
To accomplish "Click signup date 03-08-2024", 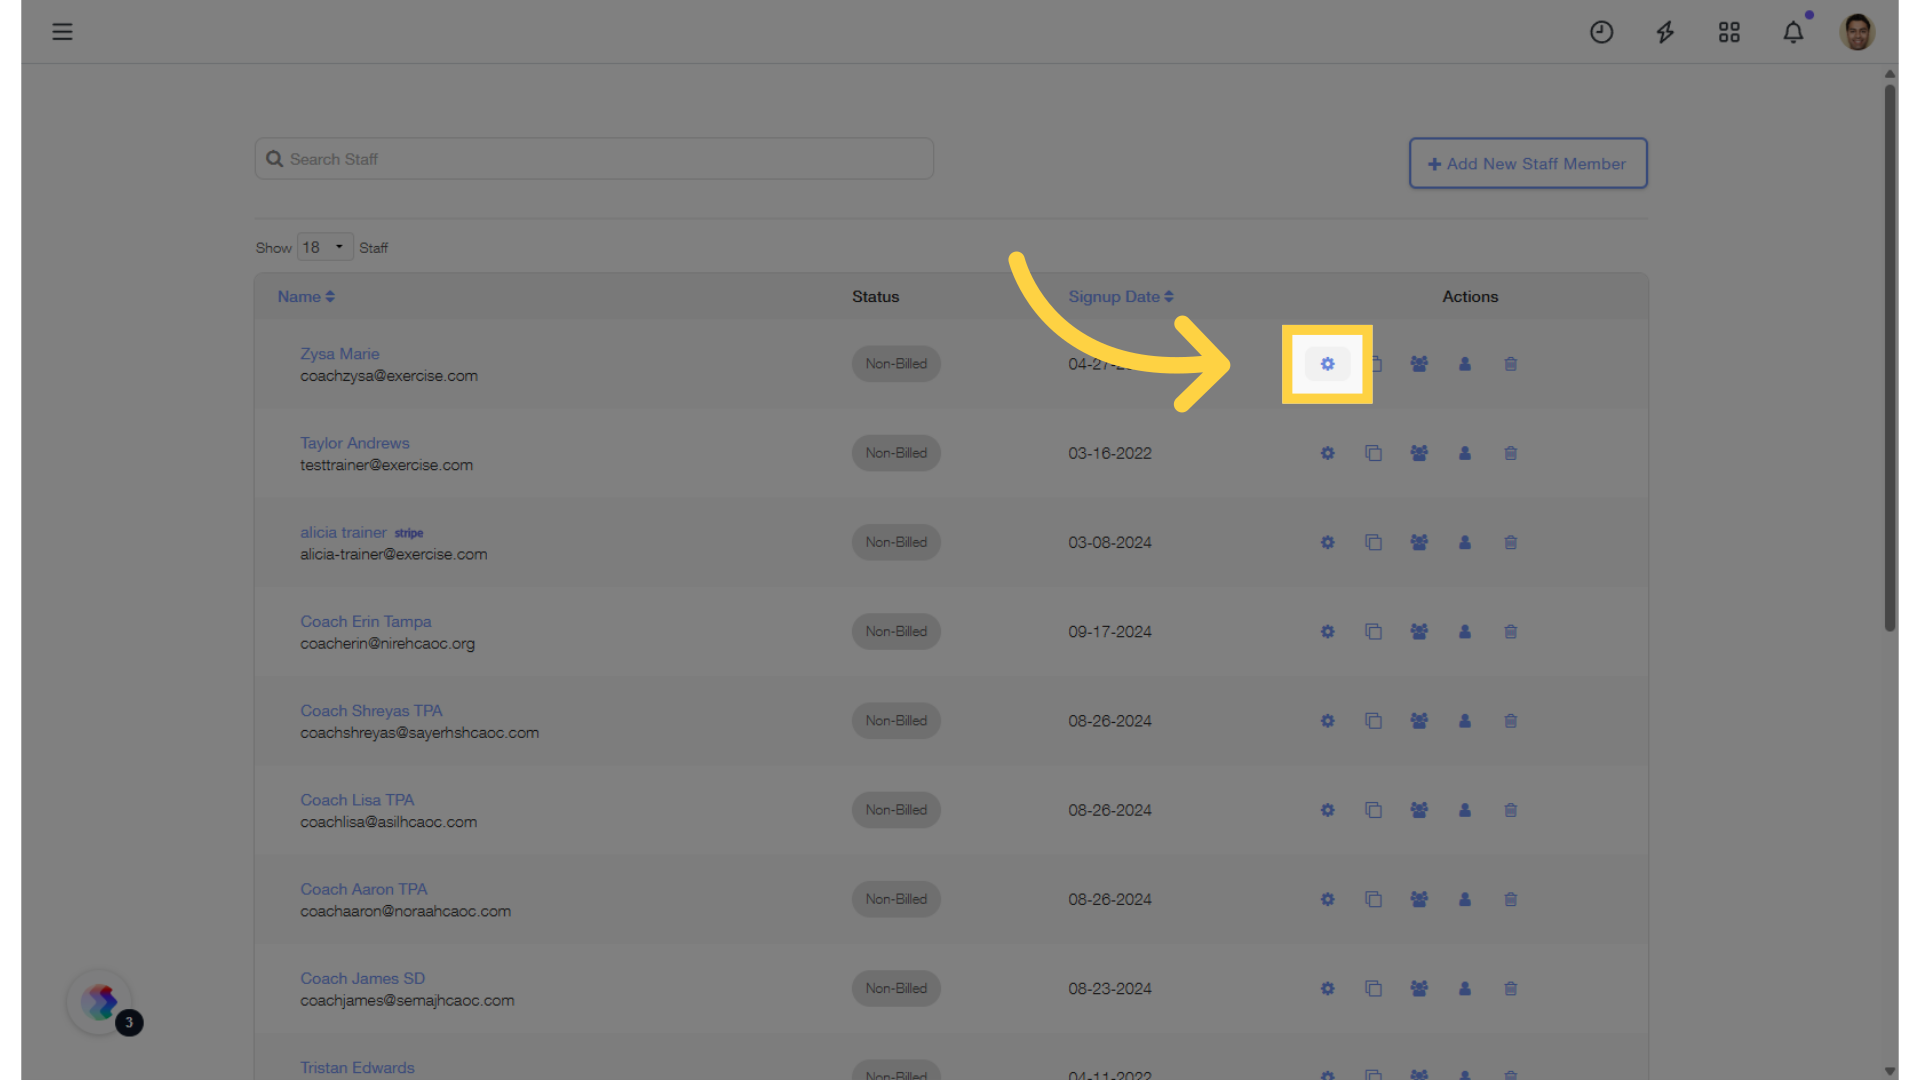I will coord(1110,542).
